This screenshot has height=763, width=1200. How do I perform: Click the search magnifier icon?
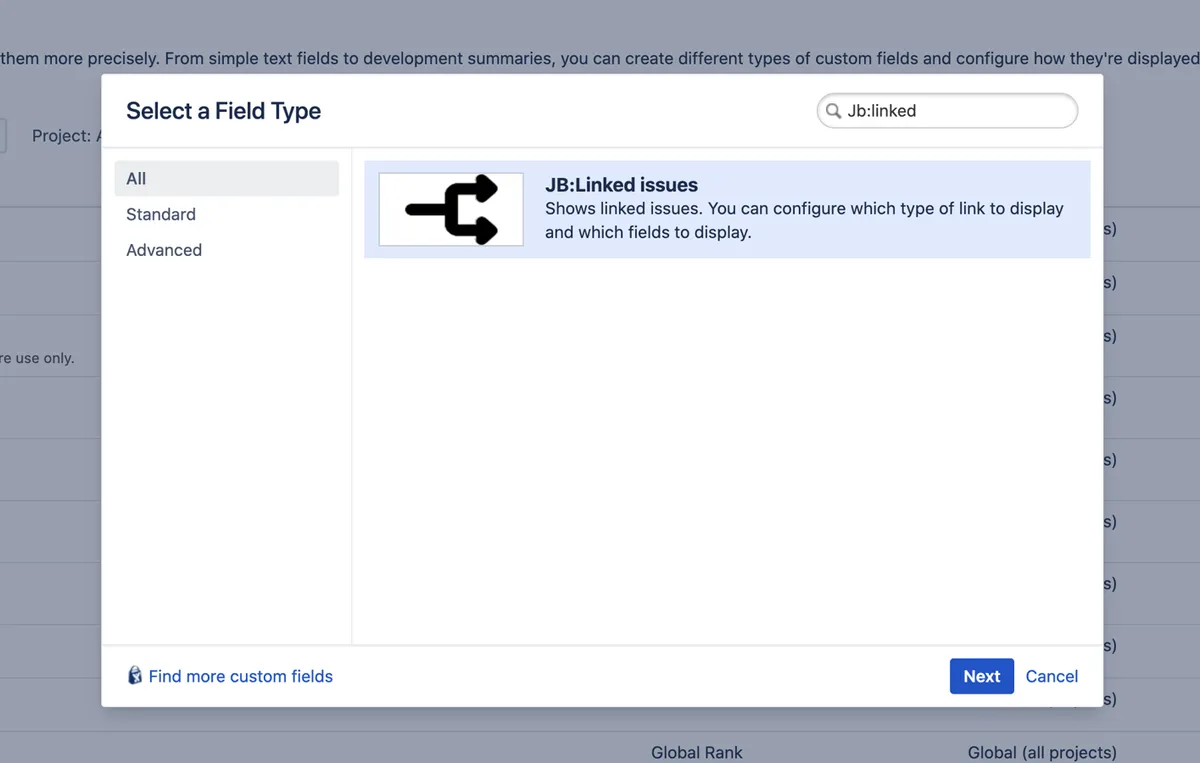point(832,111)
